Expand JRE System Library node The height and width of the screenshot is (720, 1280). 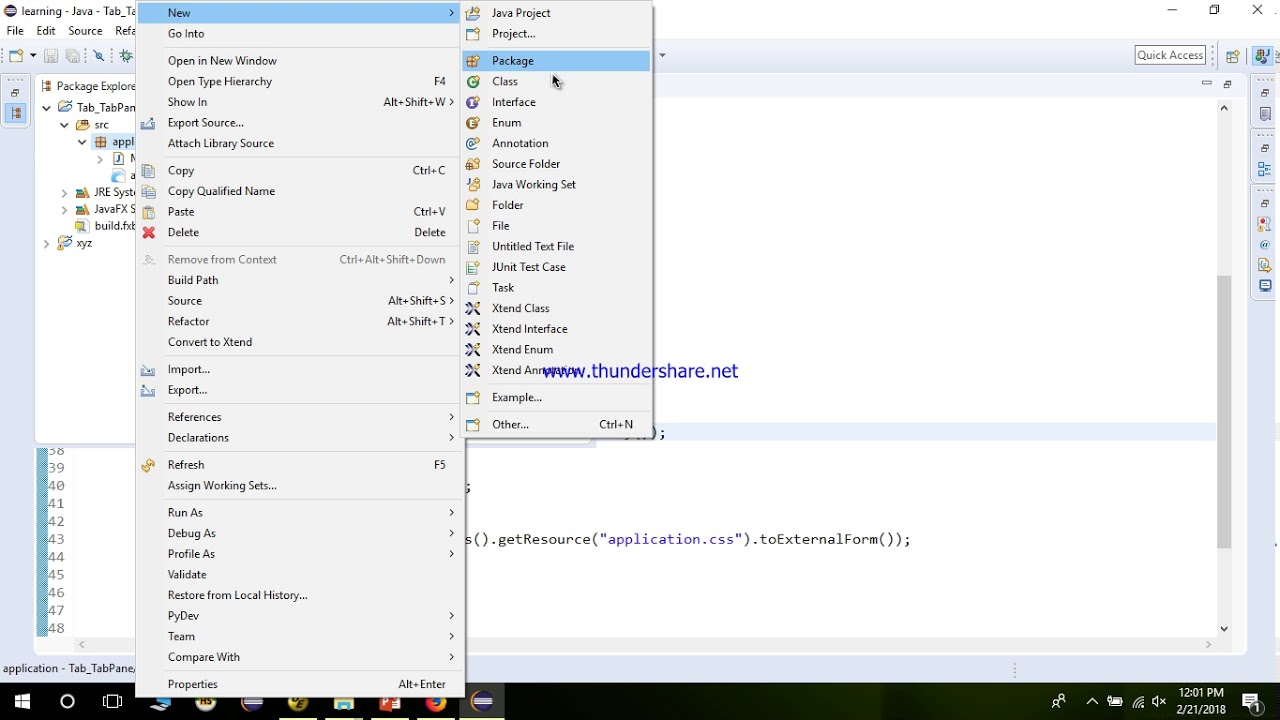(x=64, y=193)
